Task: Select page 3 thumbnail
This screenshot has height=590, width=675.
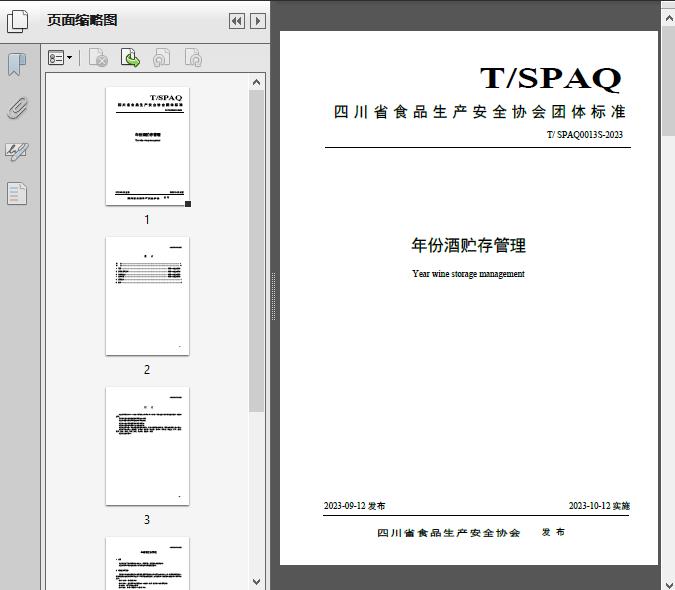Action: pyautogui.click(x=147, y=446)
